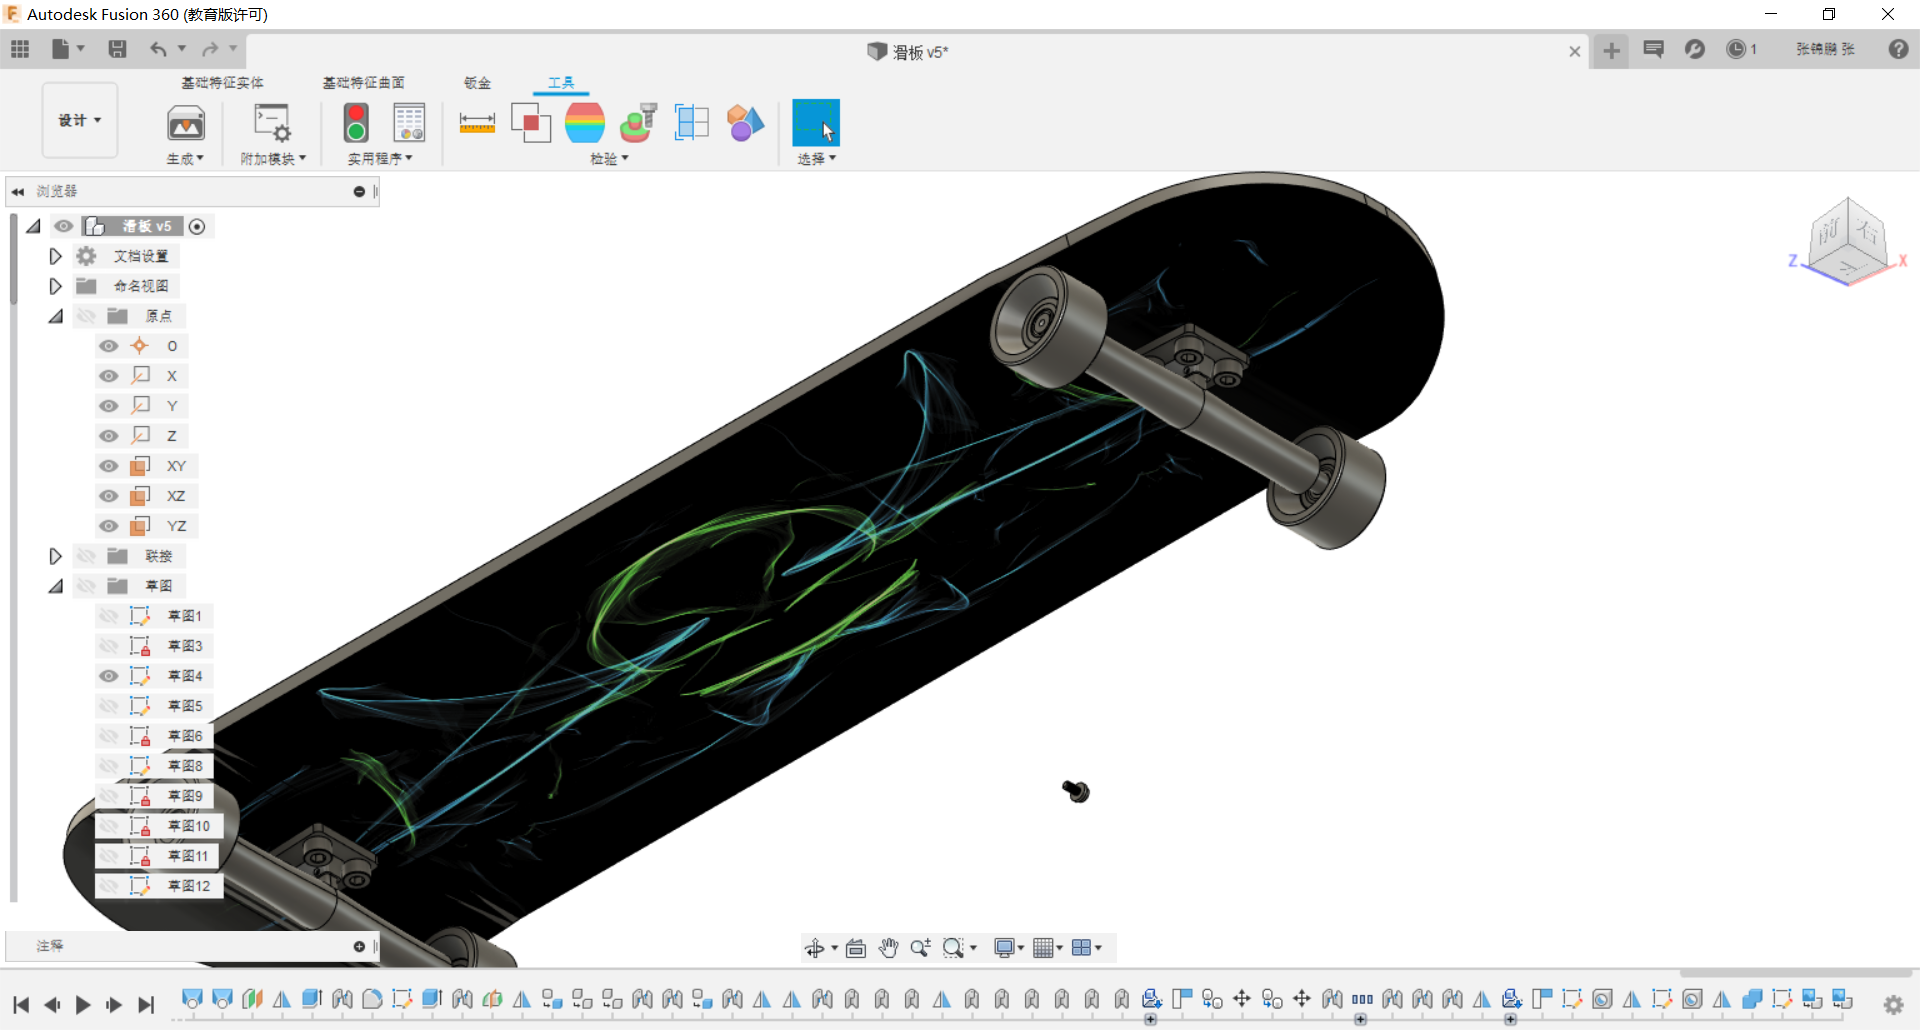The width and height of the screenshot is (1920, 1030).
Task: Activate the 滑板 v5 component radio button
Action: tap(197, 227)
